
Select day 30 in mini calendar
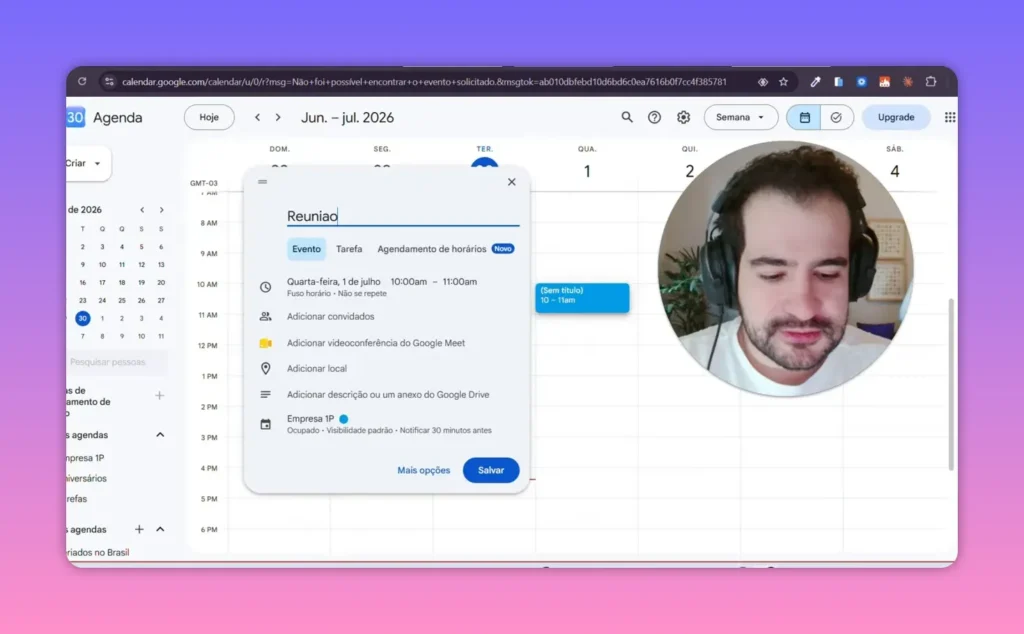click(82, 319)
